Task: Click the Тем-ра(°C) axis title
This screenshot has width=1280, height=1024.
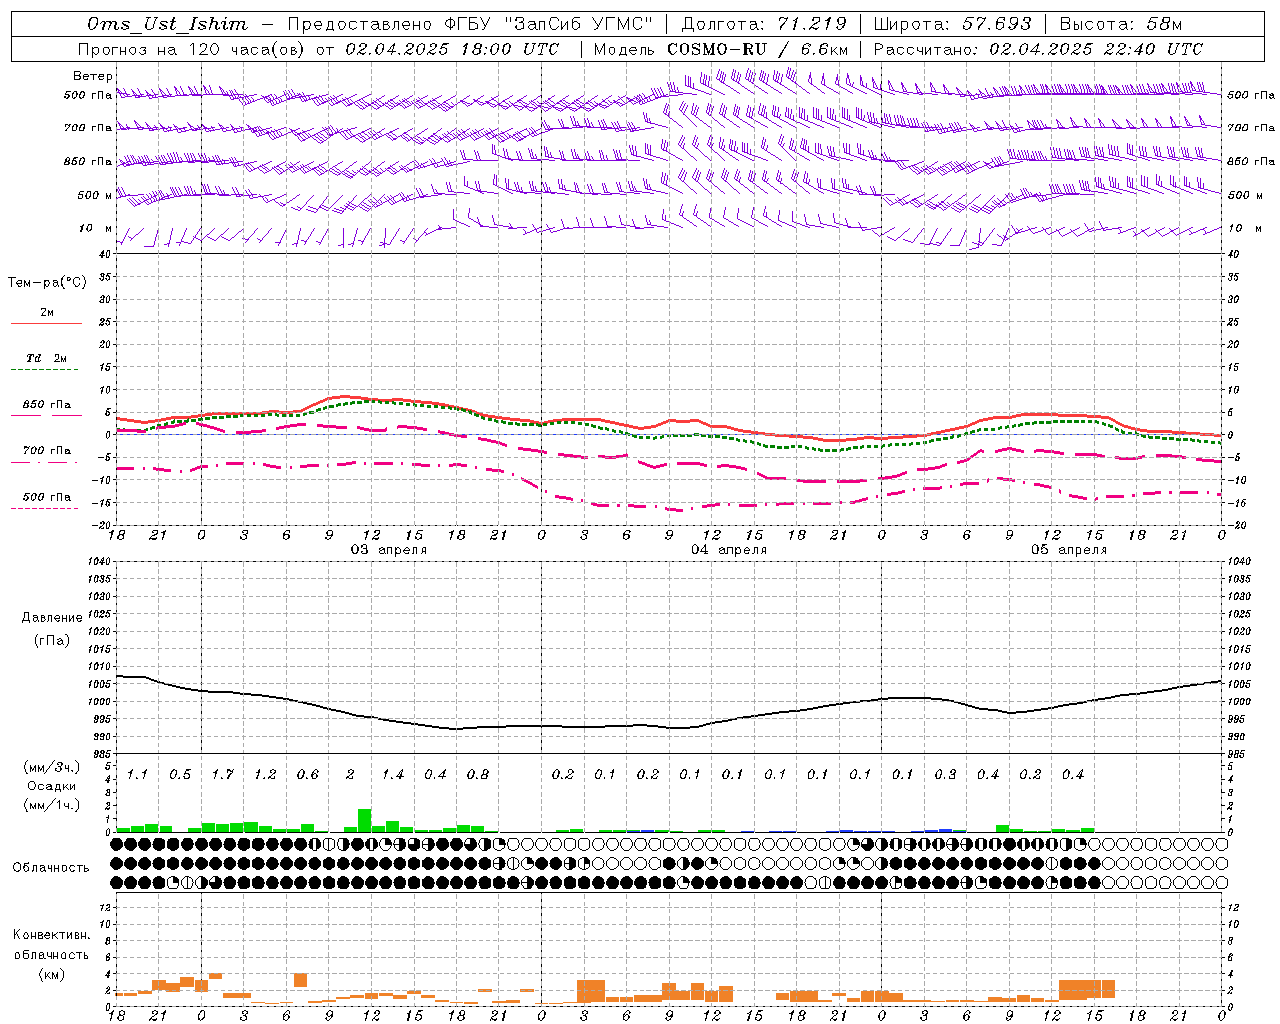Action: [47, 283]
